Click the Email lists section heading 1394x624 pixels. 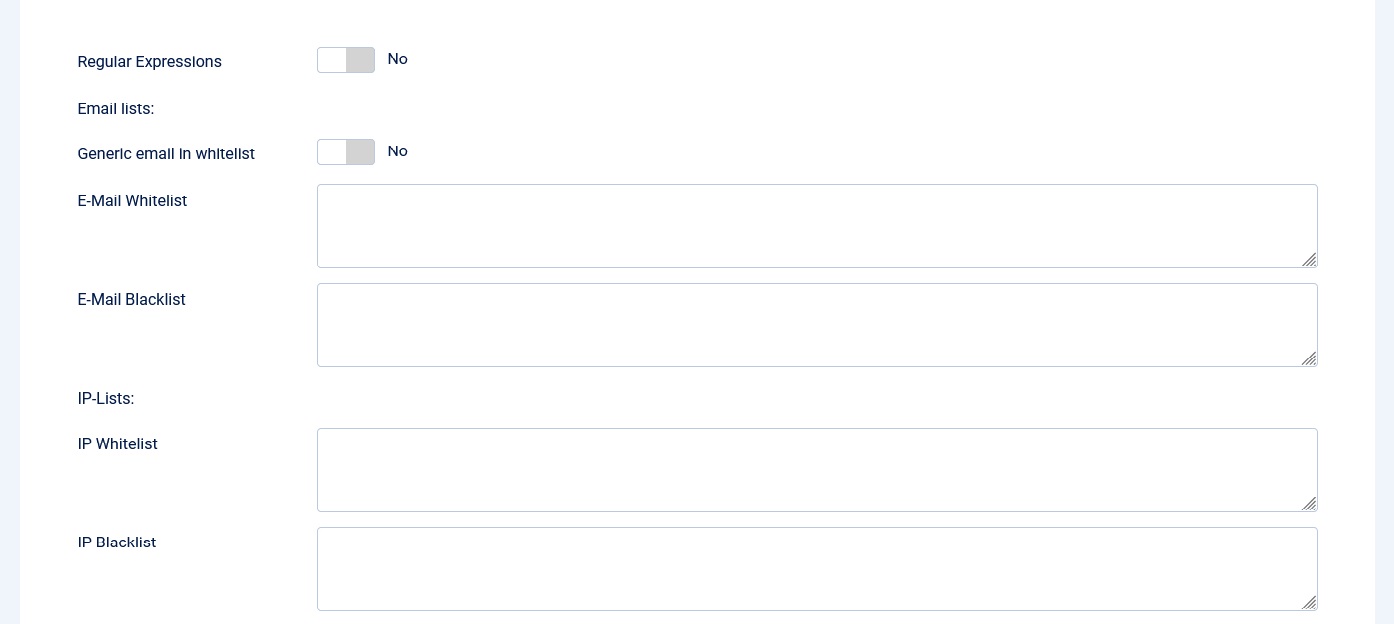pos(115,109)
